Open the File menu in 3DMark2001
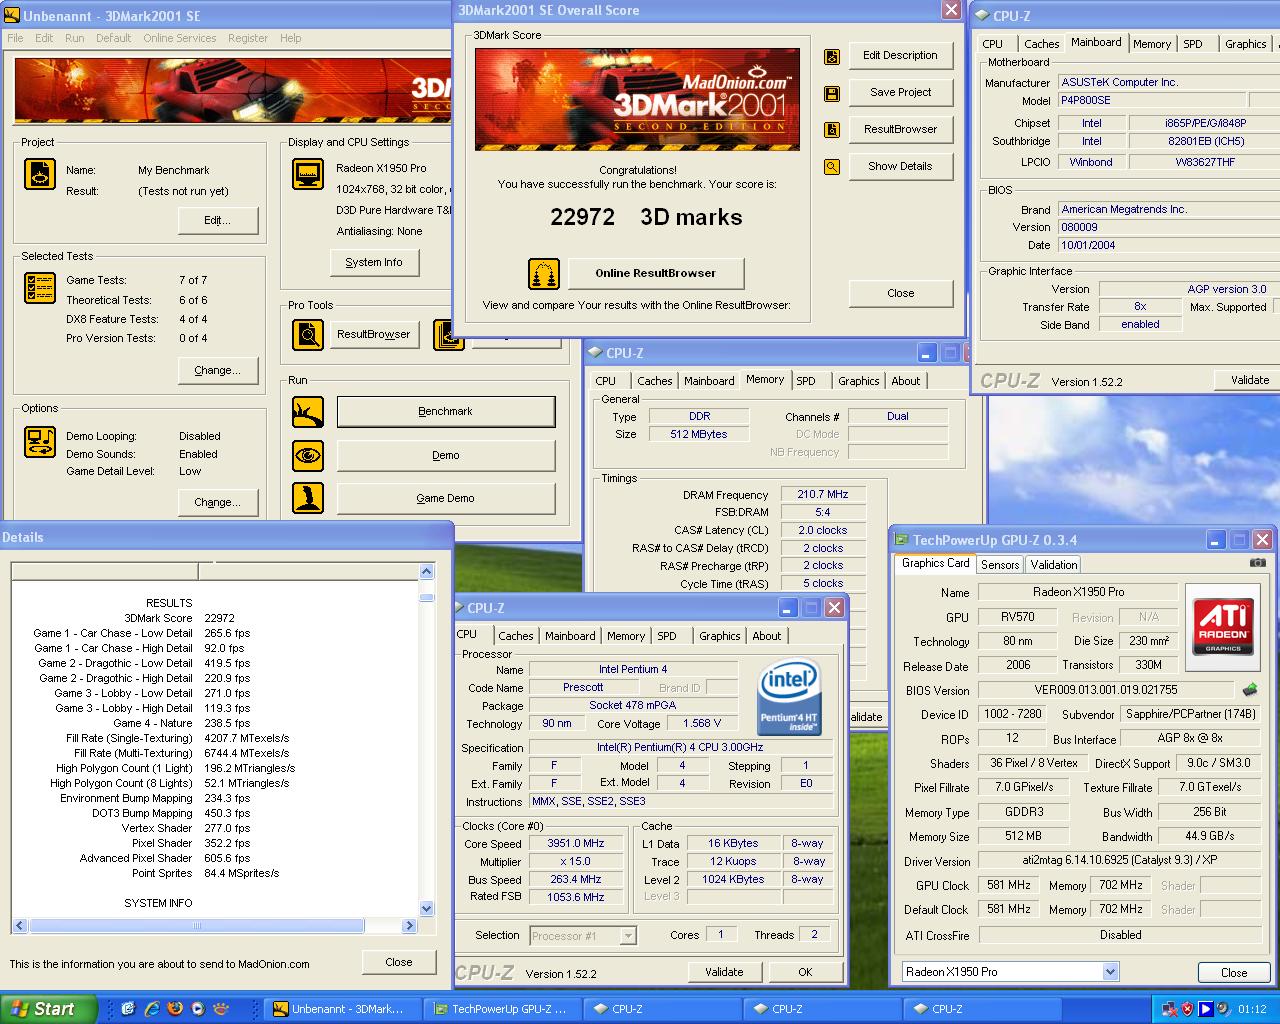Image resolution: width=1280 pixels, height=1024 pixels. tap(16, 38)
